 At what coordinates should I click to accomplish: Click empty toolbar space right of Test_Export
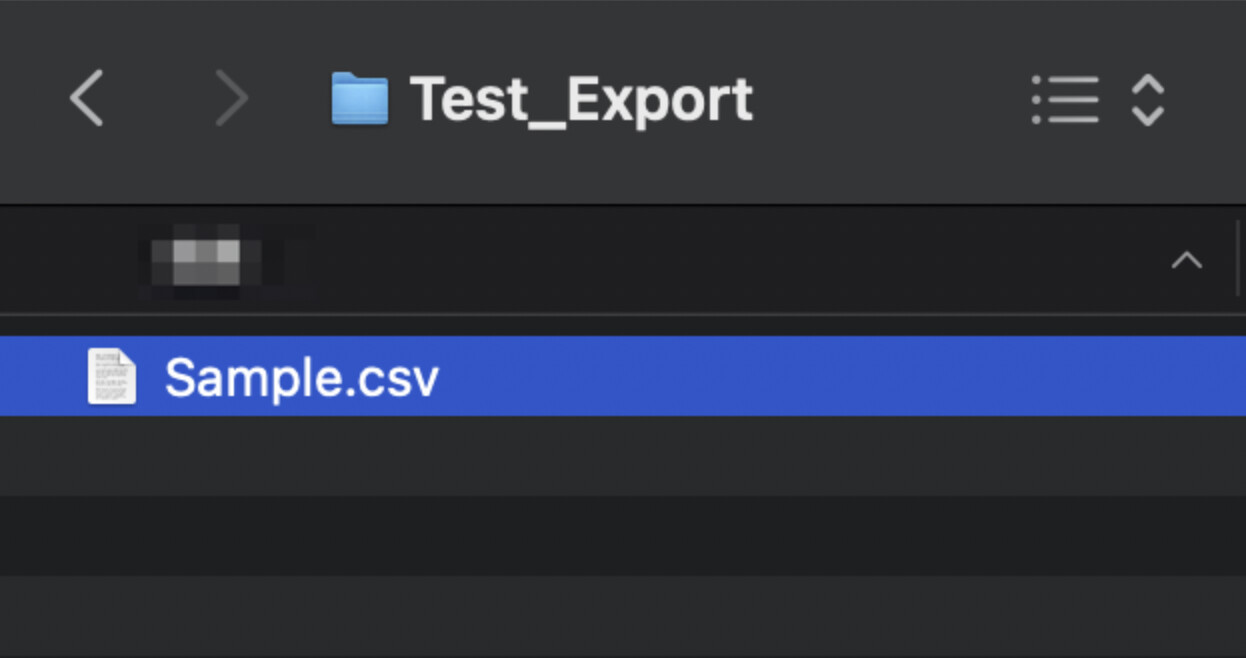tap(890, 100)
